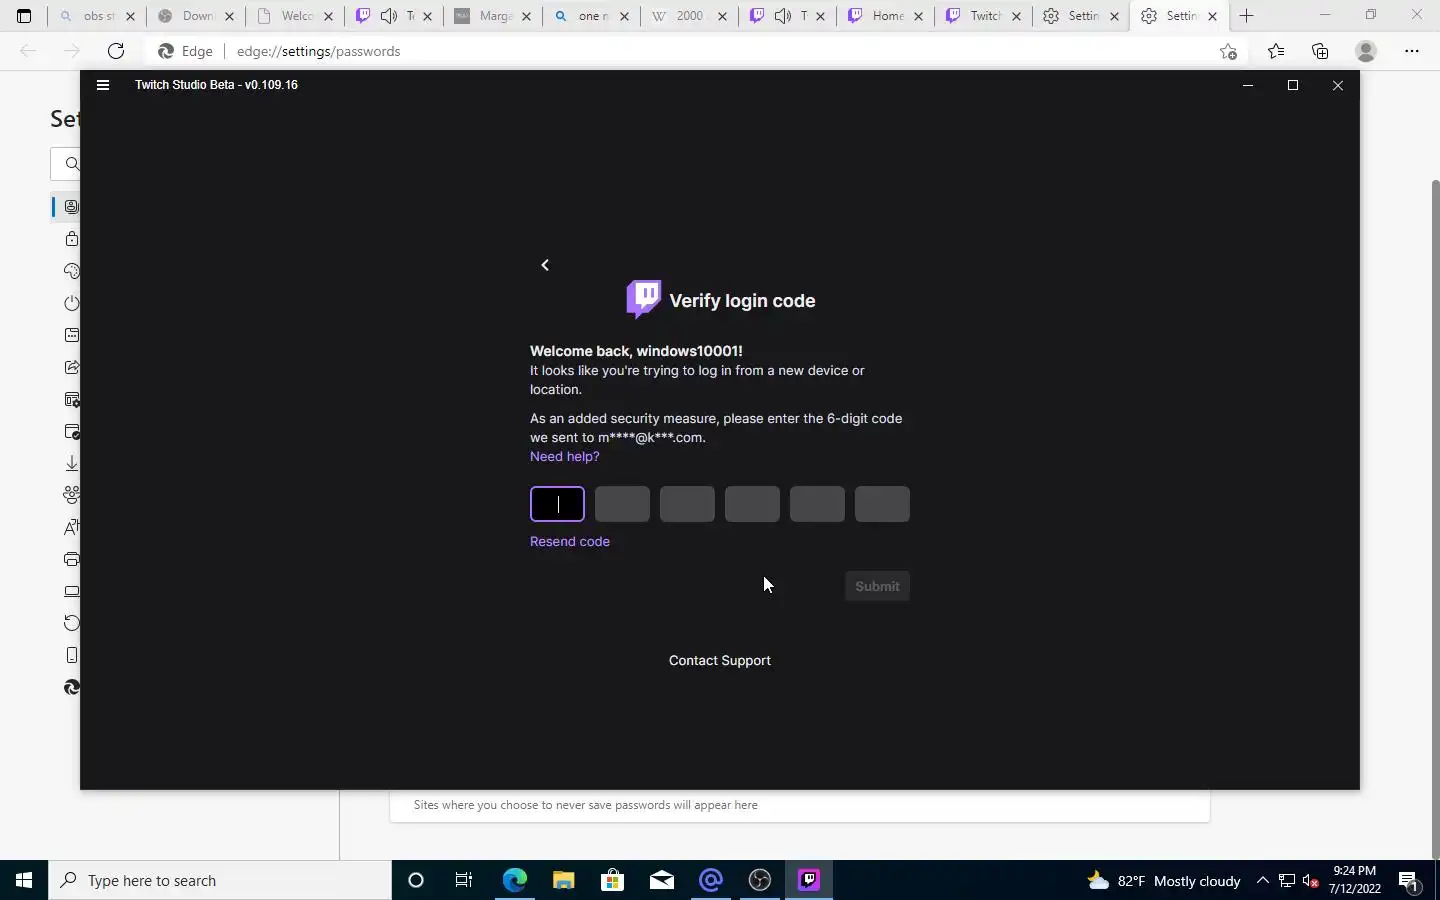Select the phone devices icon in sidebar

tap(71, 655)
